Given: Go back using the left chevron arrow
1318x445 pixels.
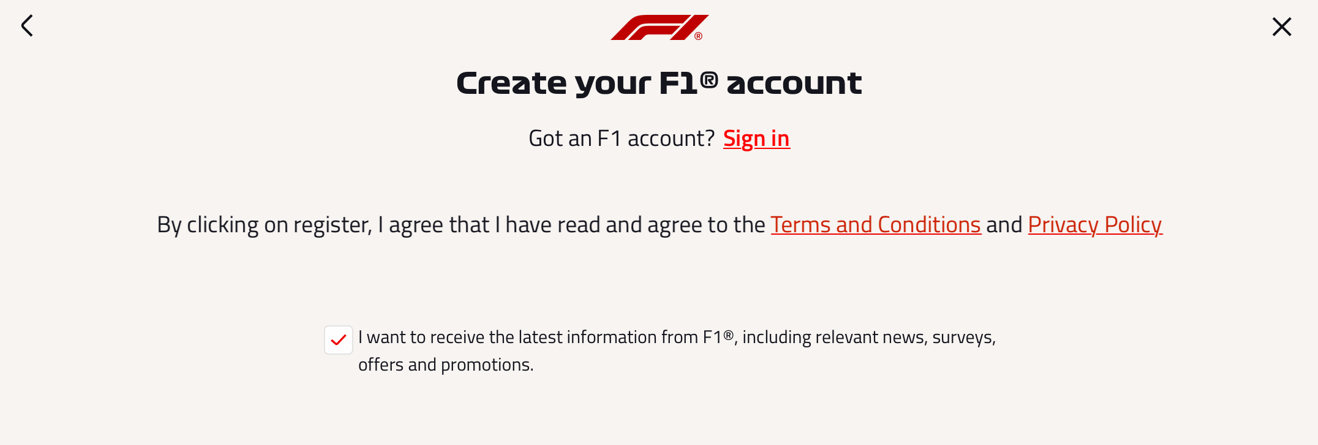Looking at the screenshot, I should click(x=27, y=26).
